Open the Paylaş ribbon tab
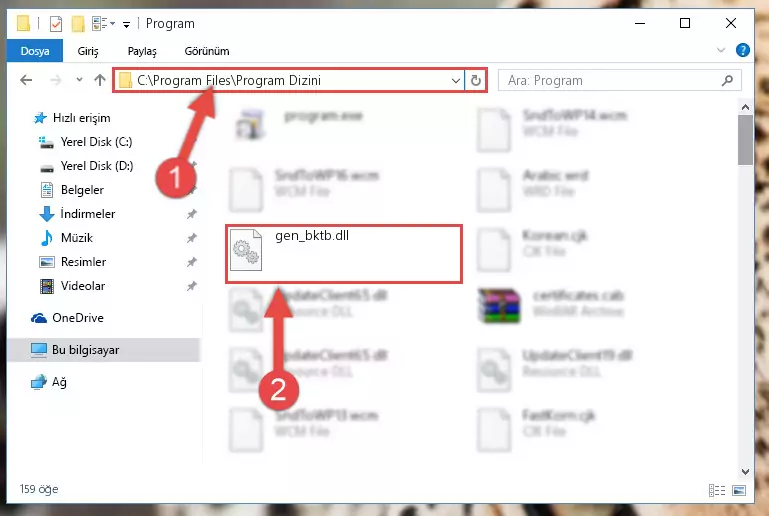 point(142,51)
